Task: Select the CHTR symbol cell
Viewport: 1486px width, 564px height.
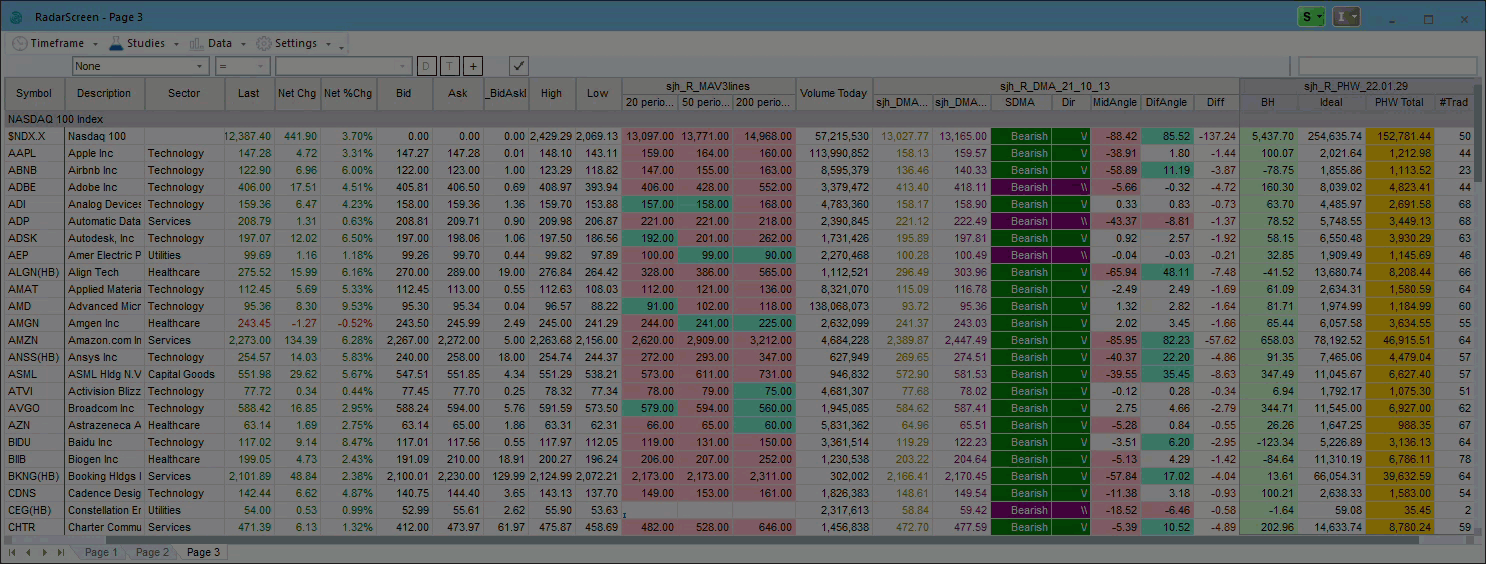Action: (34, 527)
